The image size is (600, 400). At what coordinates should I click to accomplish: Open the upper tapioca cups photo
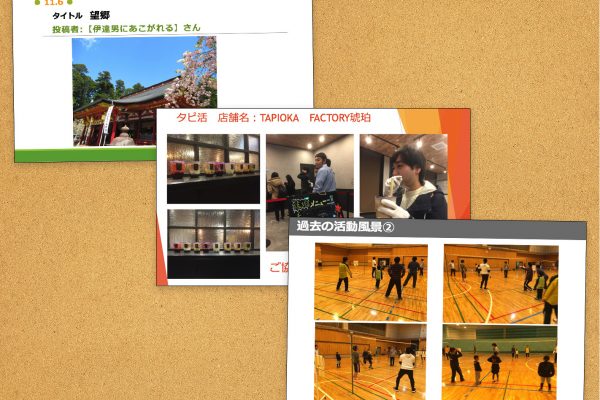[214, 169]
